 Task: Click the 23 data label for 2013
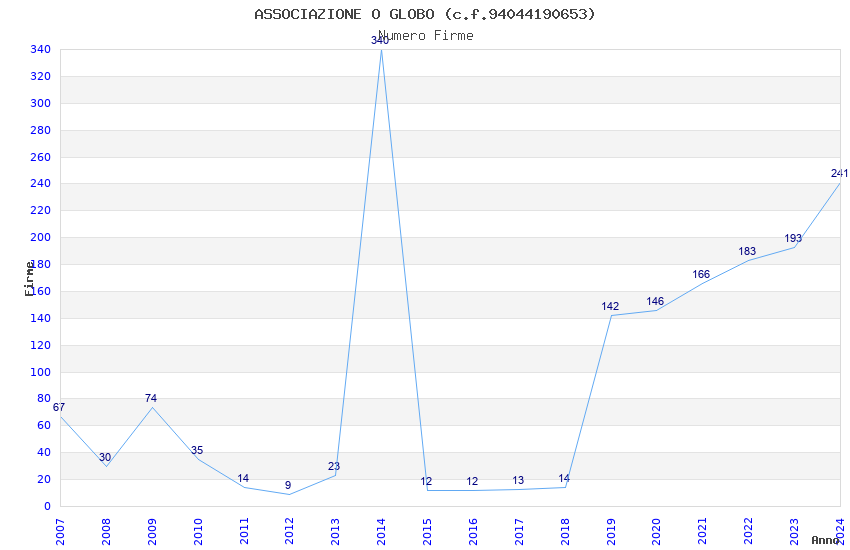[334, 466]
